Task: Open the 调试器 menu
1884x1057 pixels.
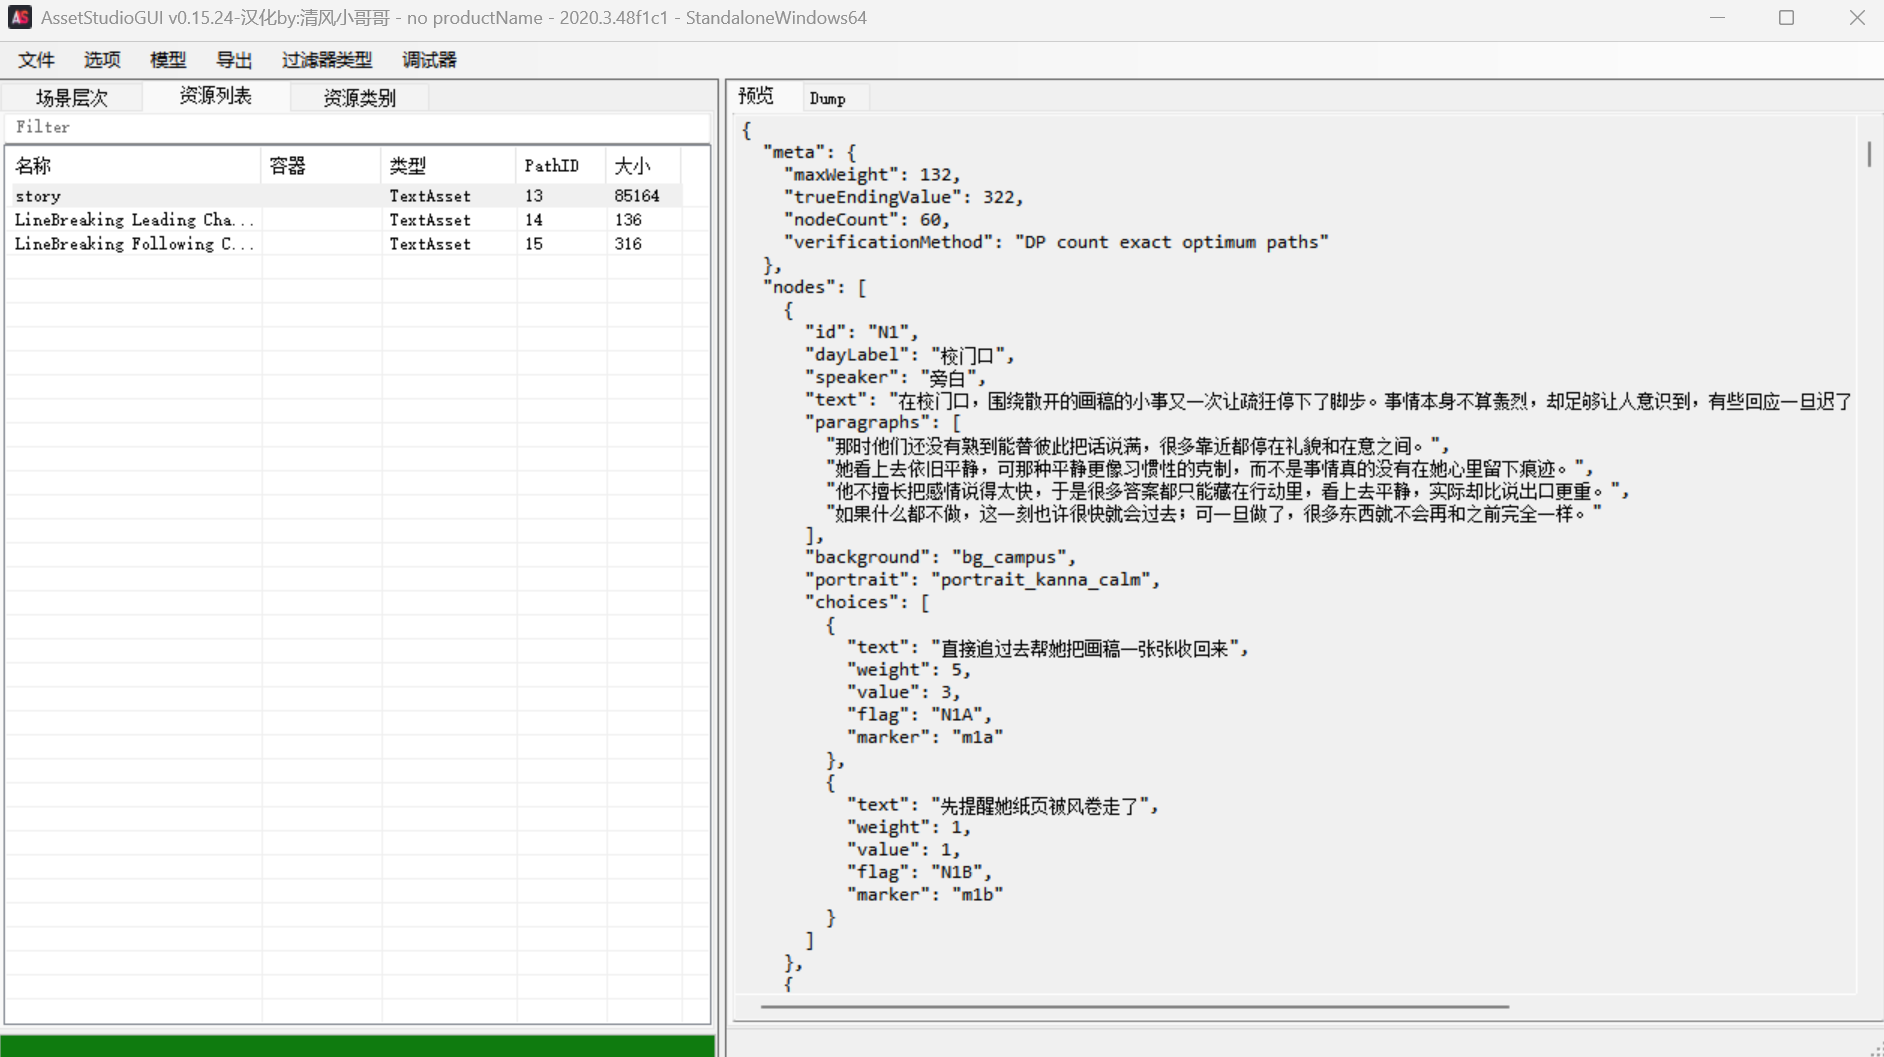Action: pyautogui.click(x=429, y=60)
